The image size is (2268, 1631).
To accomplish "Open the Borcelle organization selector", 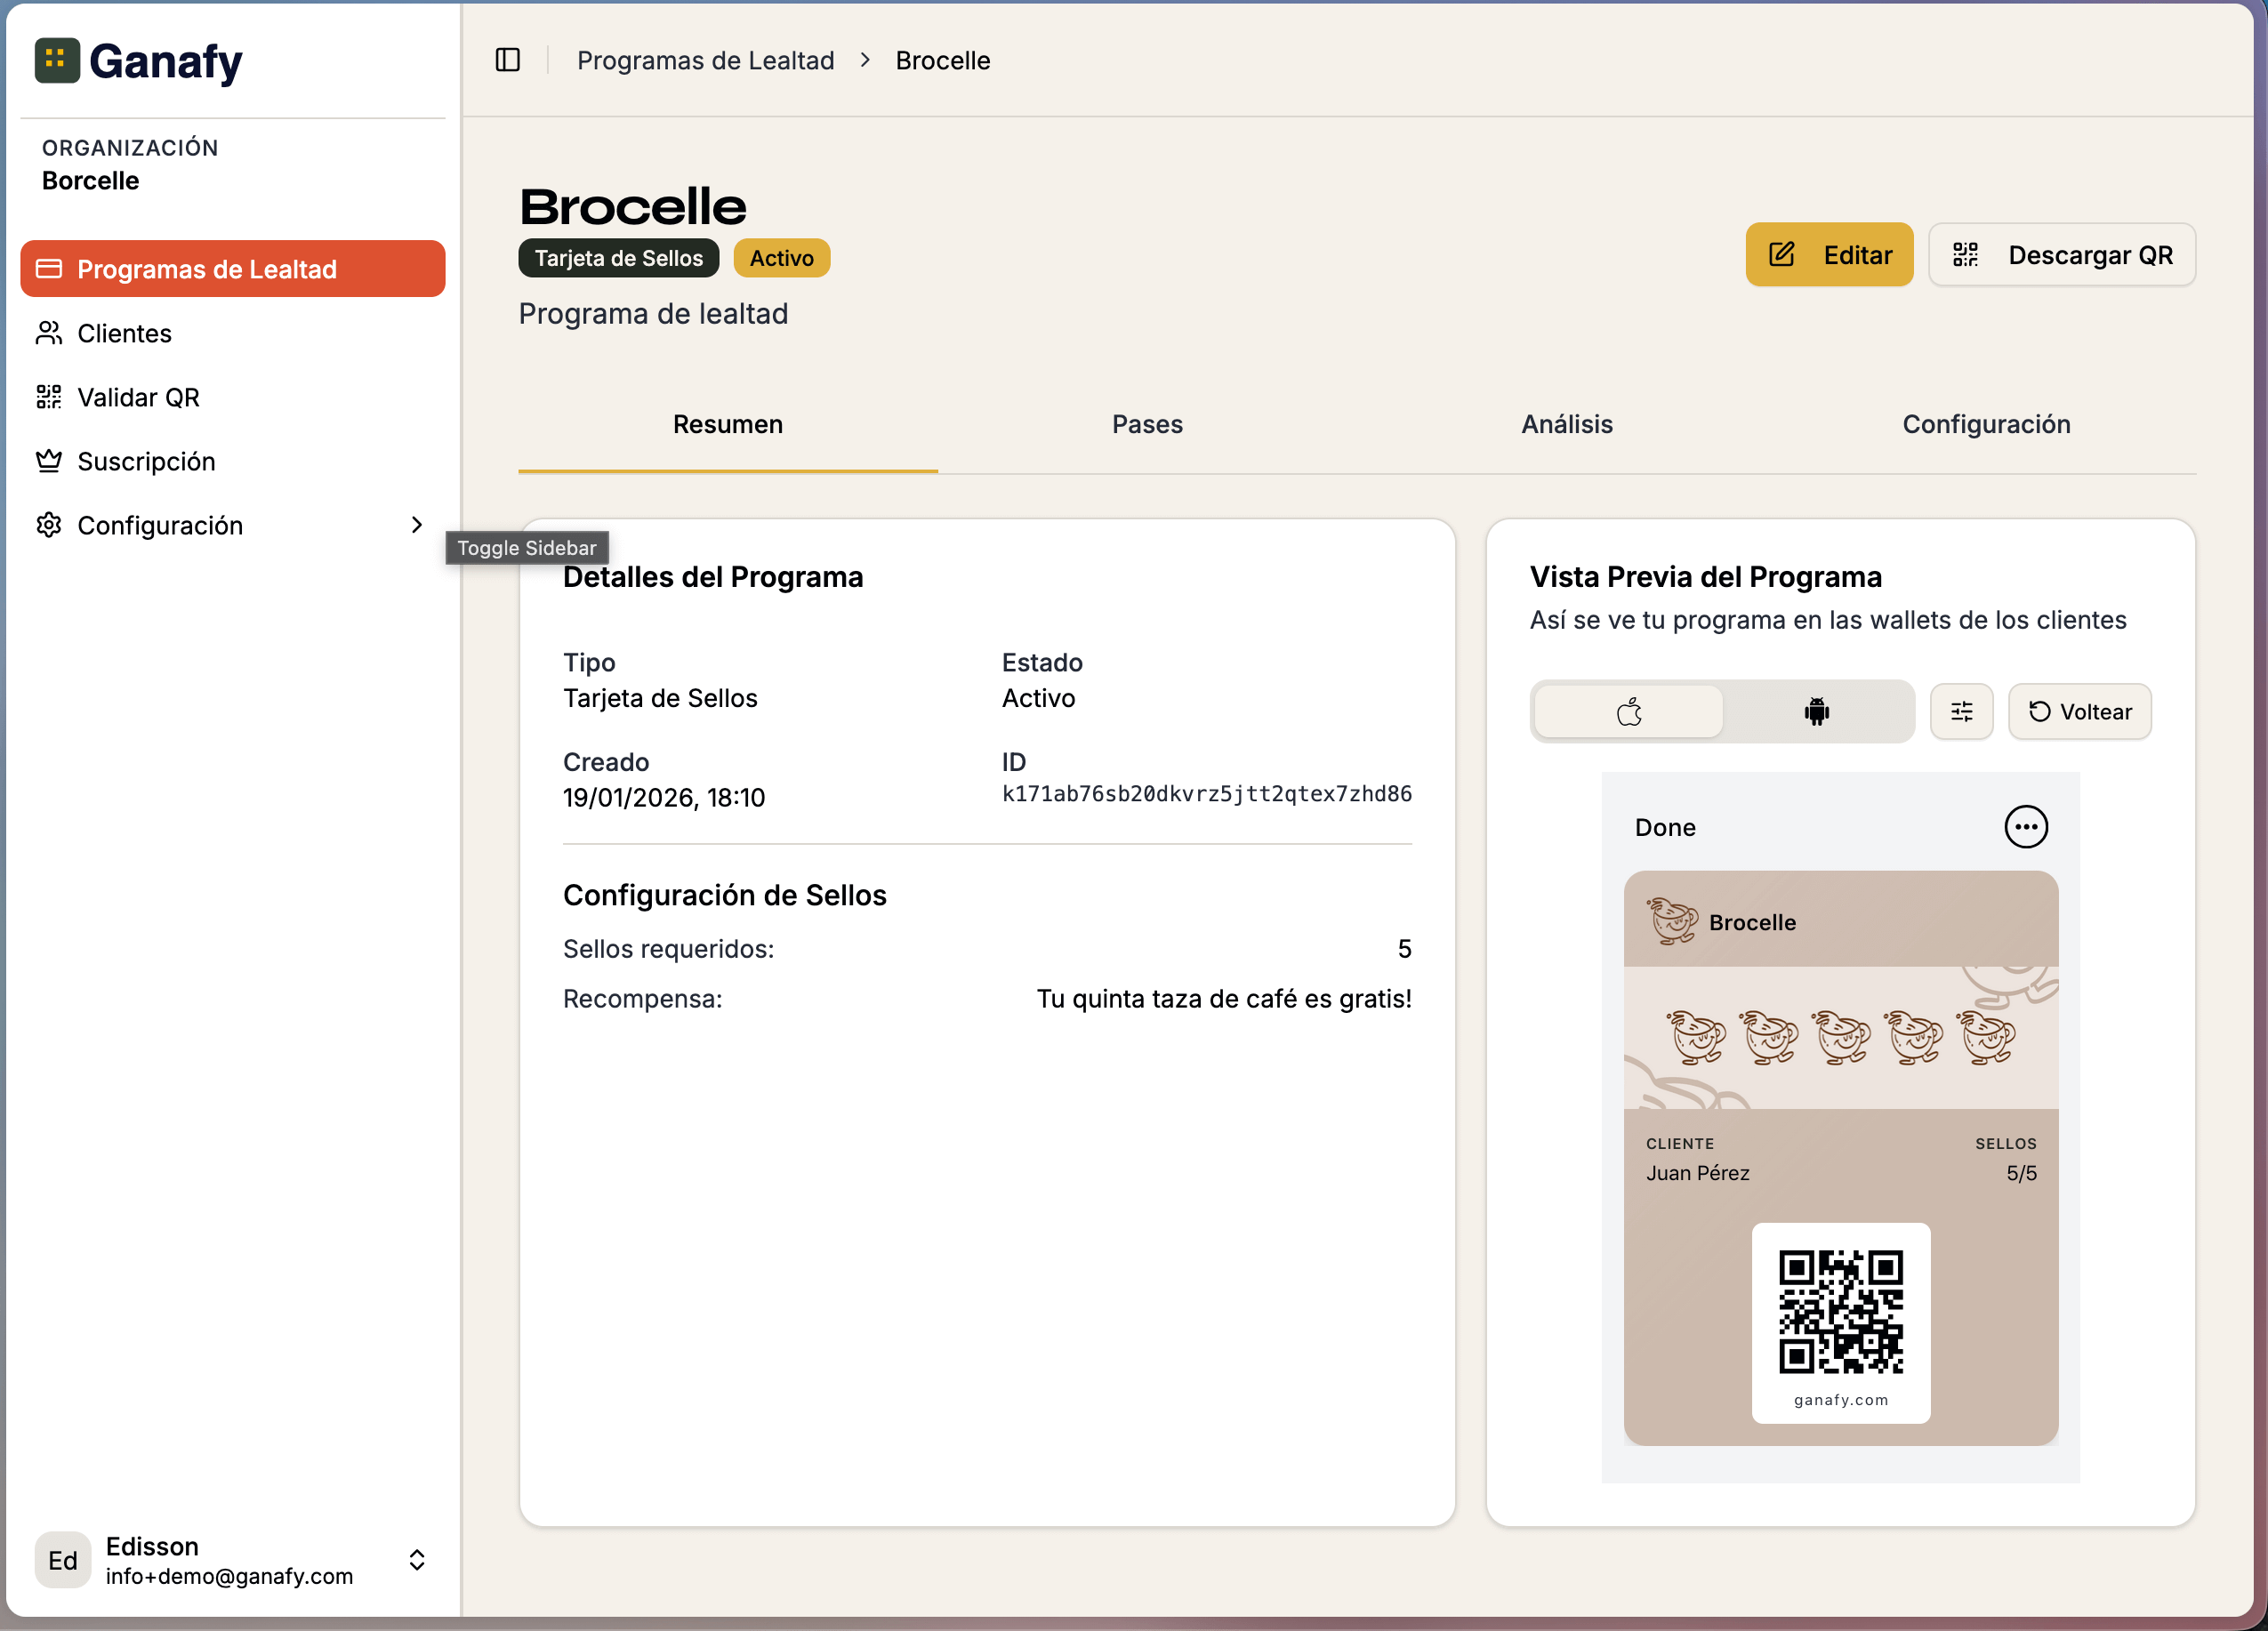I will [90, 180].
